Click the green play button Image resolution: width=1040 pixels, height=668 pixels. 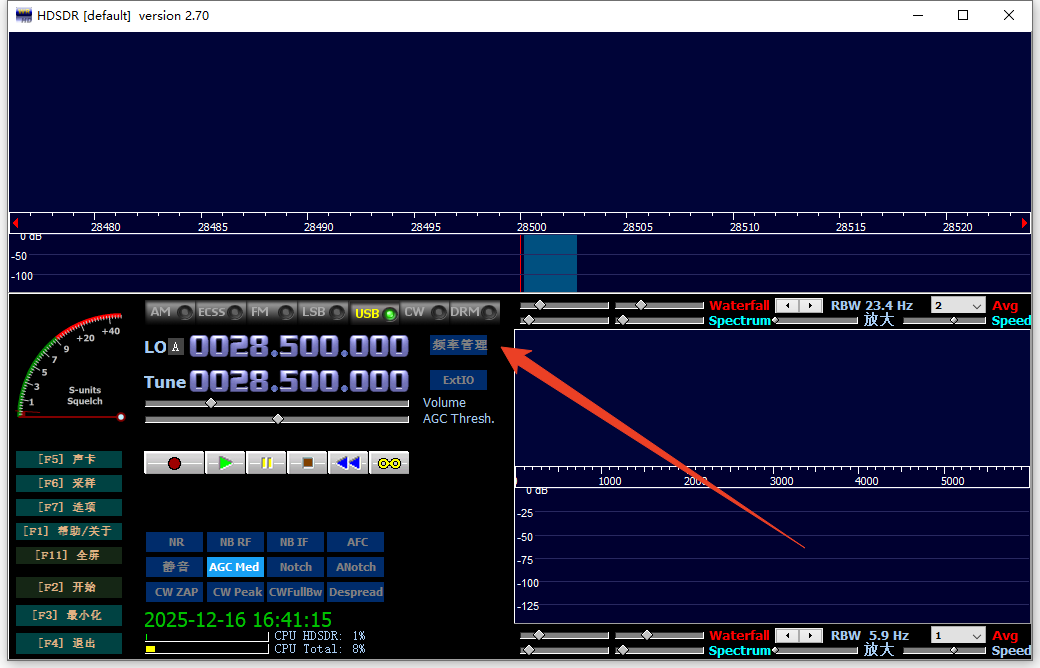click(x=225, y=463)
